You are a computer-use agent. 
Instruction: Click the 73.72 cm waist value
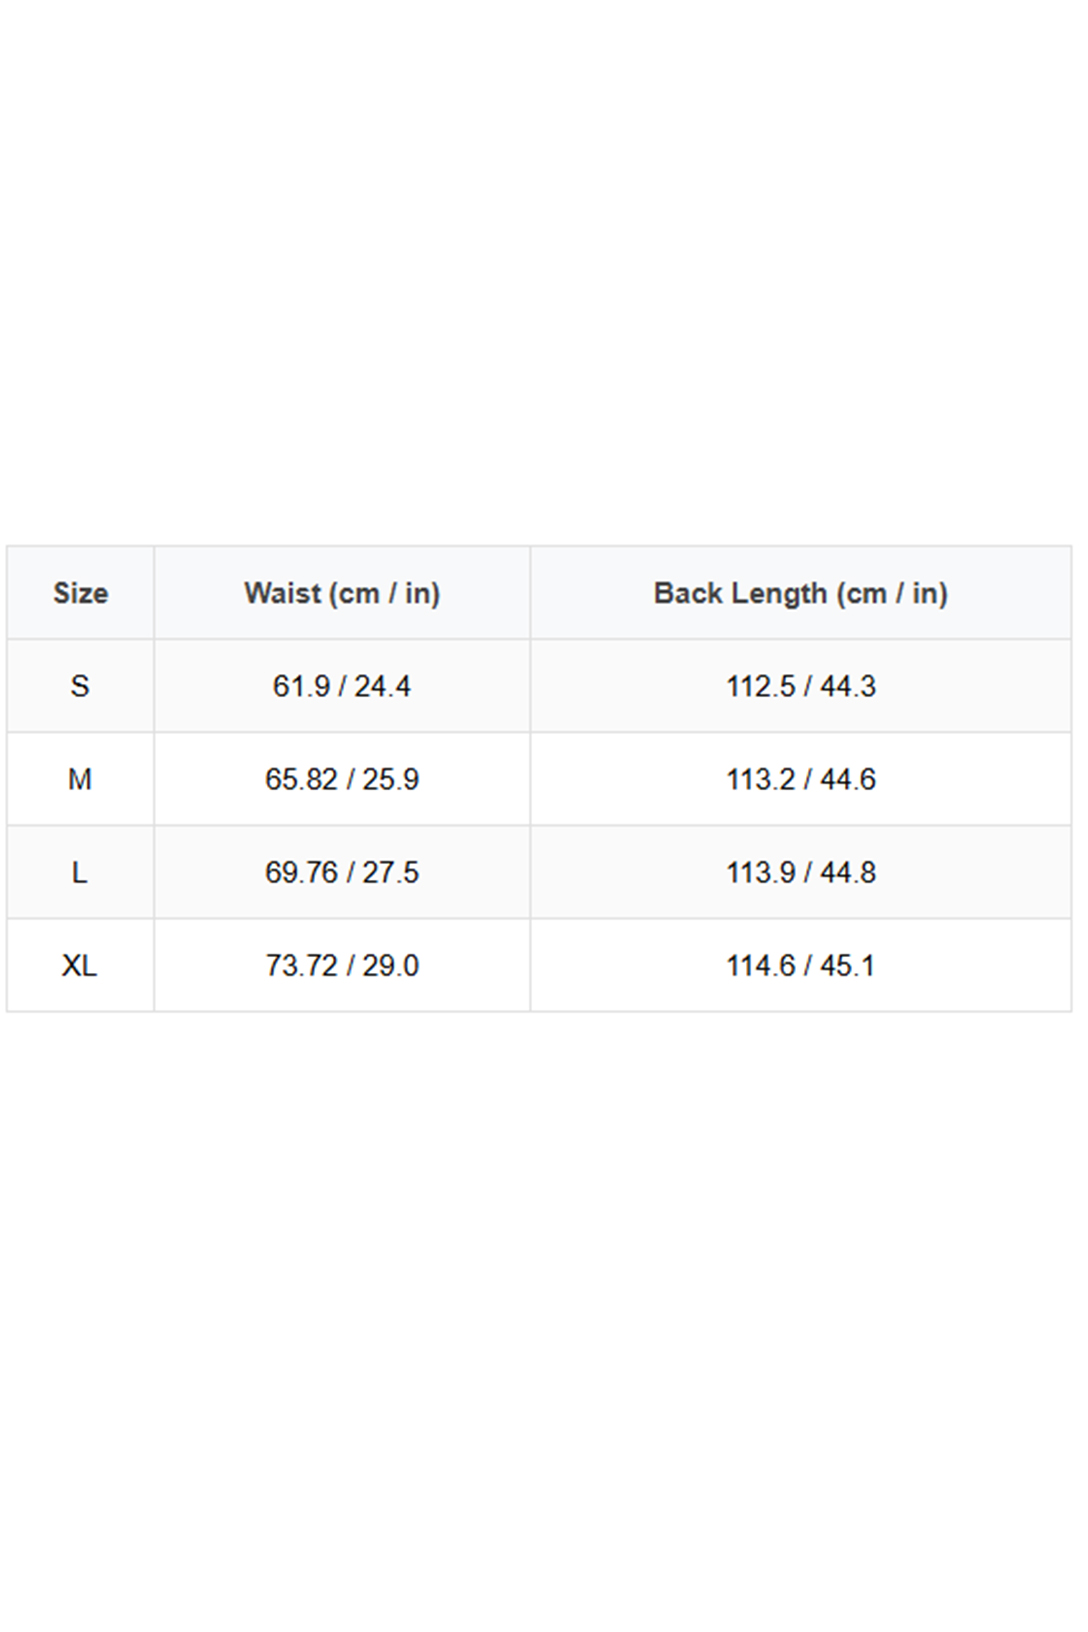tap(301, 966)
